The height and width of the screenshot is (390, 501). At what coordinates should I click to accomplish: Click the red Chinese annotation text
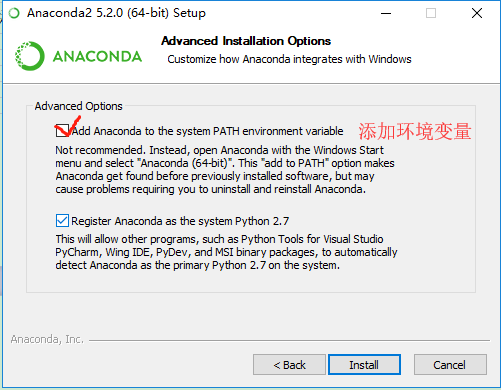pos(415,131)
